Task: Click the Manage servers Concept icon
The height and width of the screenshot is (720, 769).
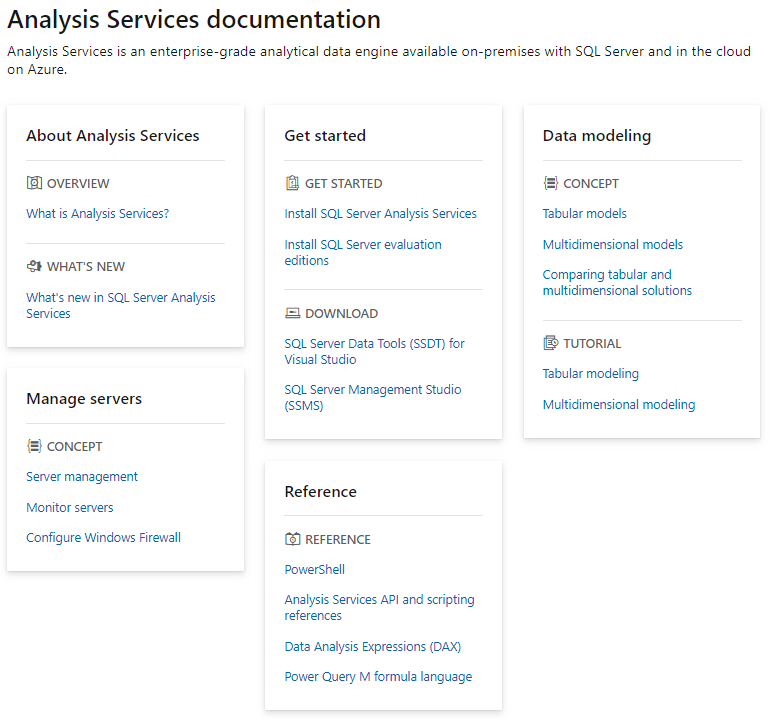Action: 34,446
